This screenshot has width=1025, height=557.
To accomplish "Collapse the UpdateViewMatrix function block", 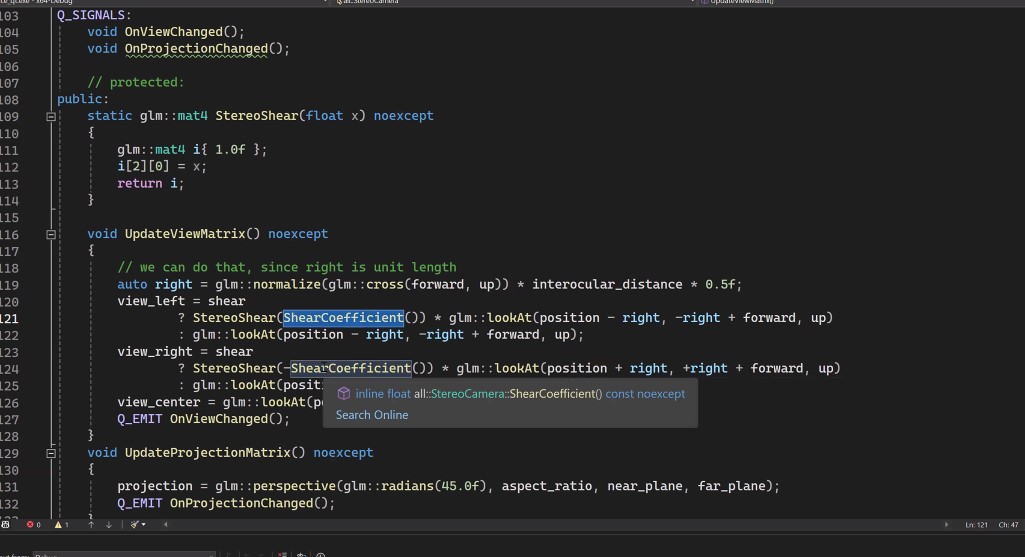I will pyautogui.click(x=51, y=234).
